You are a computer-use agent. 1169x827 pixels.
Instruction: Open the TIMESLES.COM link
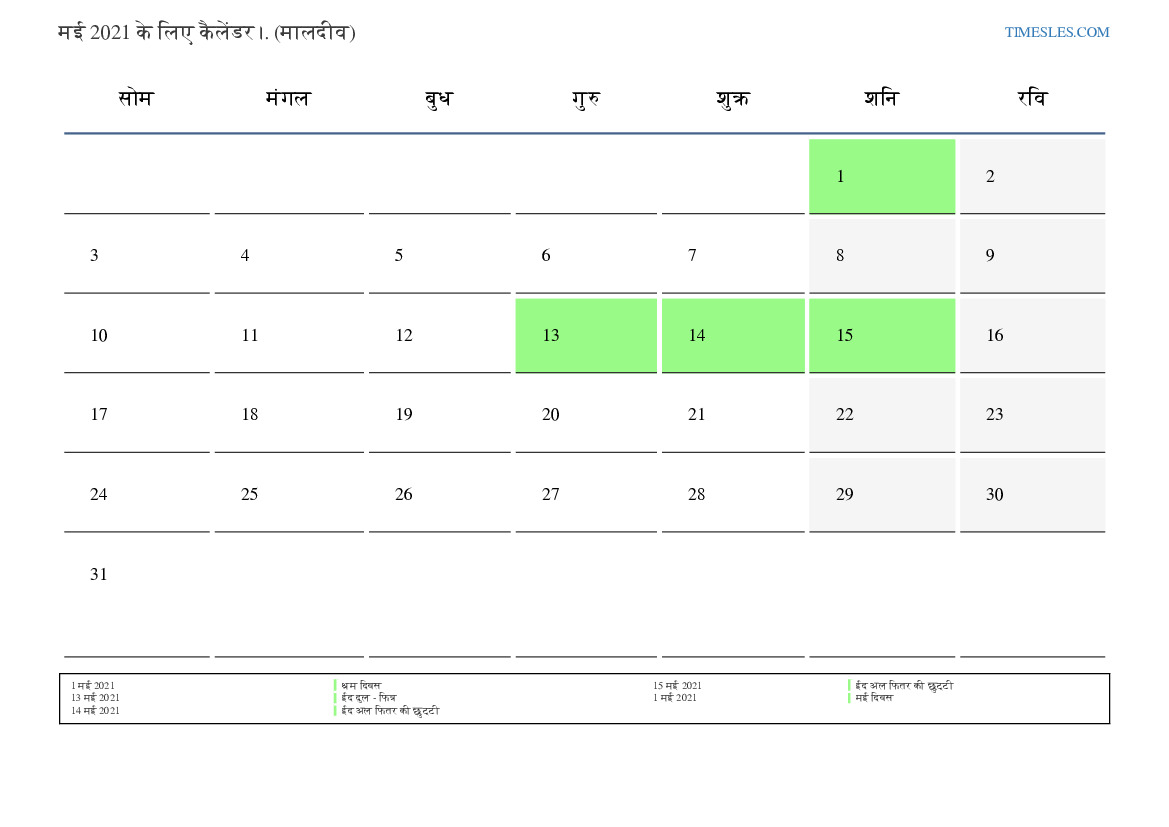pyautogui.click(x=1056, y=32)
